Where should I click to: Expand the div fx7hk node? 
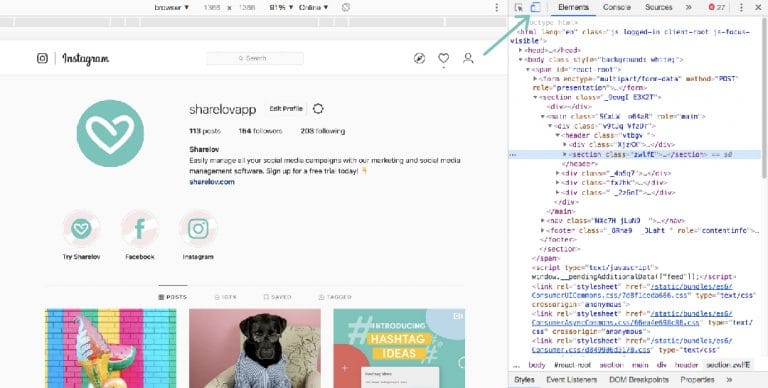coord(557,183)
